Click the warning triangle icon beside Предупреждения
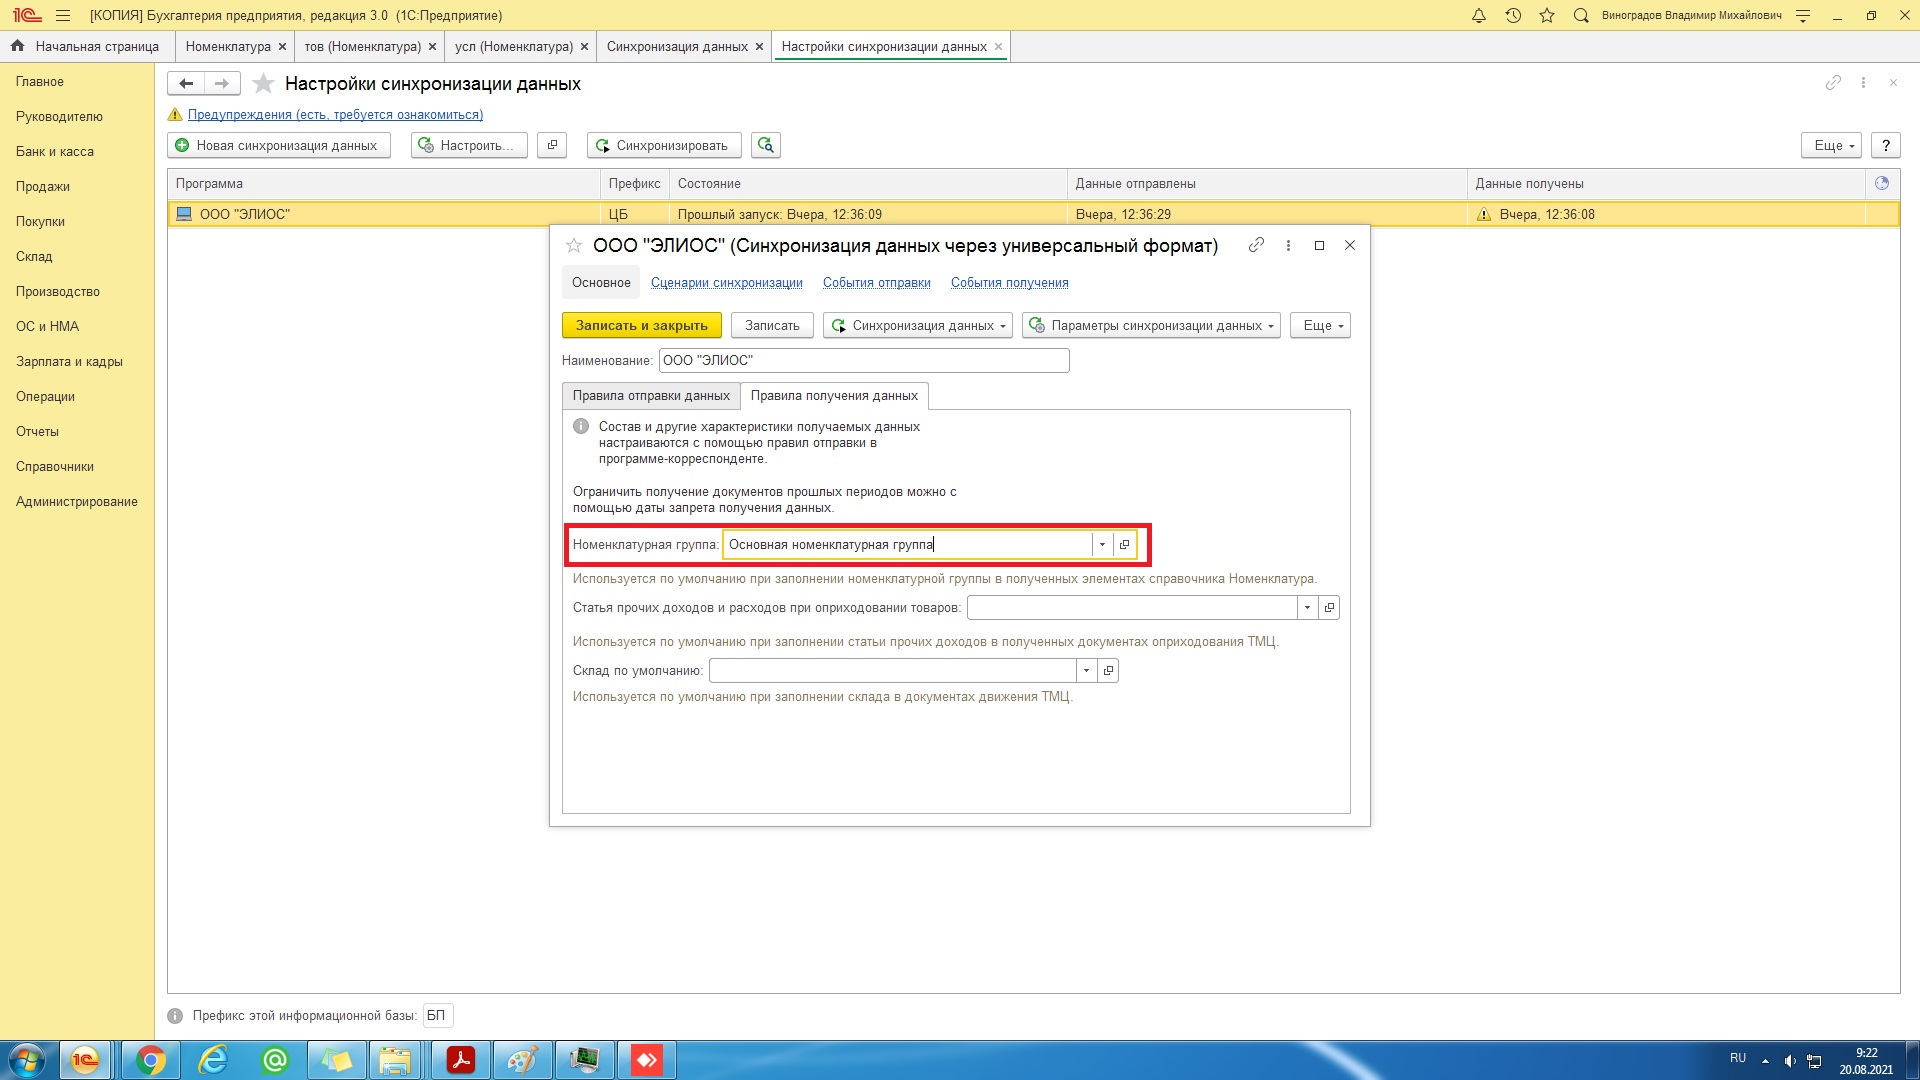 [x=175, y=114]
